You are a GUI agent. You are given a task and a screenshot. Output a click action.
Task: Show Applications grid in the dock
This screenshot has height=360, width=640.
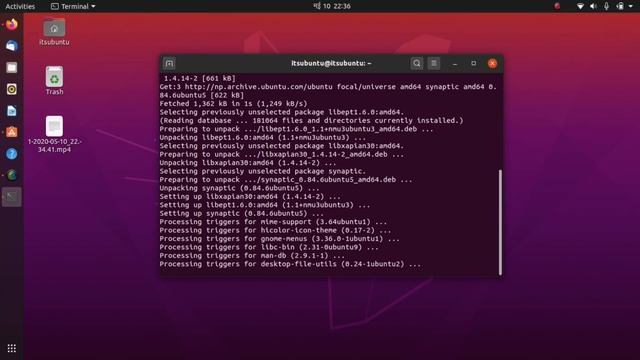[11, 348]
